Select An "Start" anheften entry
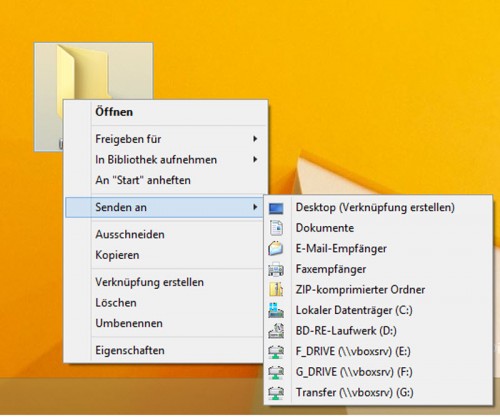500x417 pixels. (x=143, y=180)
